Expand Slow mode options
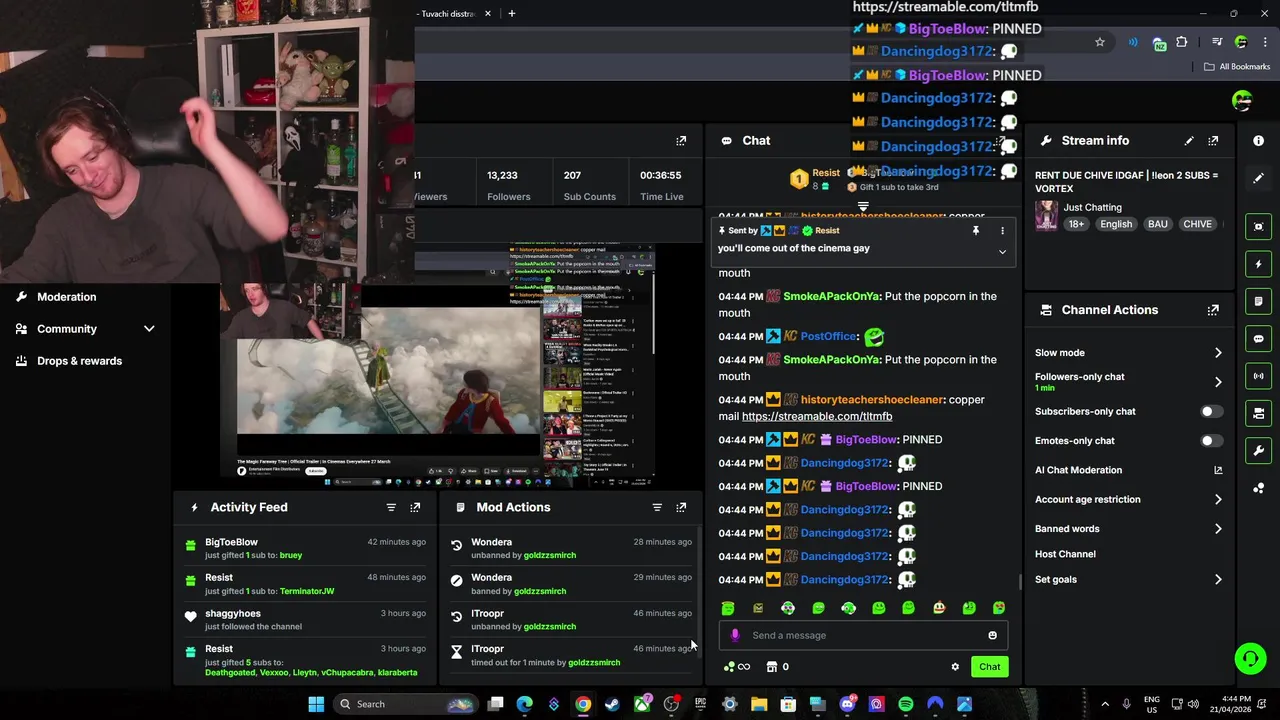 coord(1218,353)
